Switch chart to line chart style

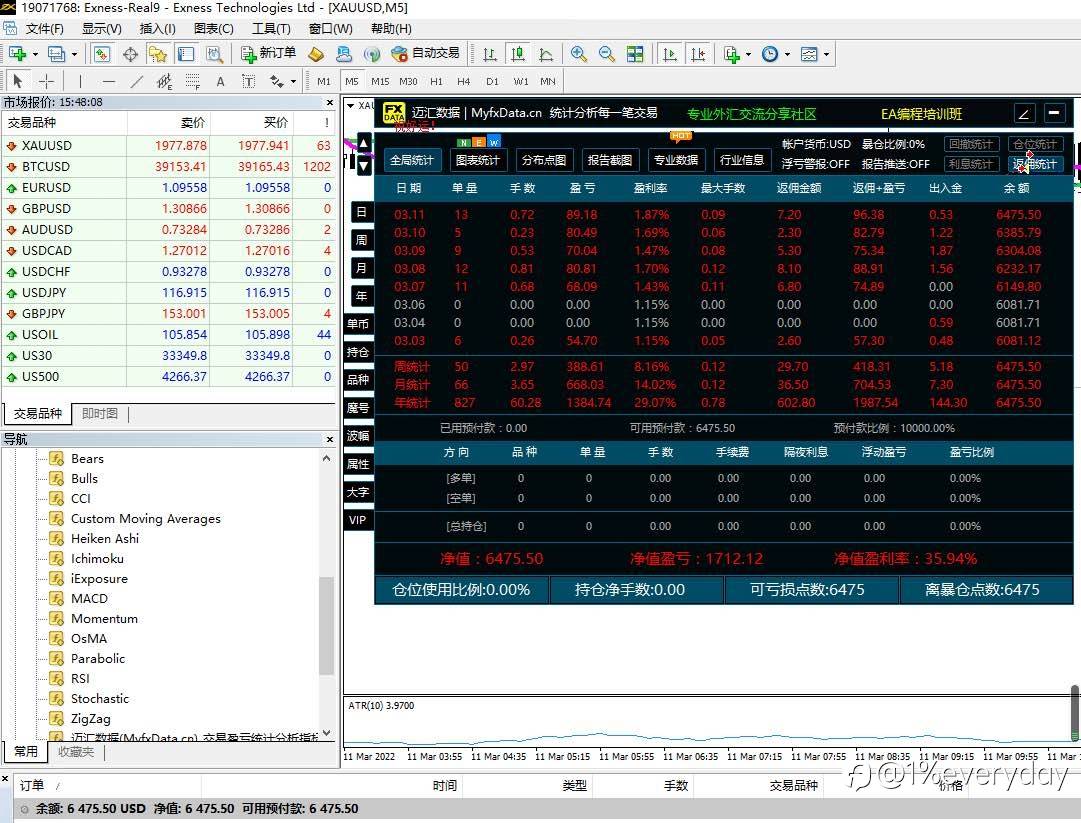[x=546, y=54]
